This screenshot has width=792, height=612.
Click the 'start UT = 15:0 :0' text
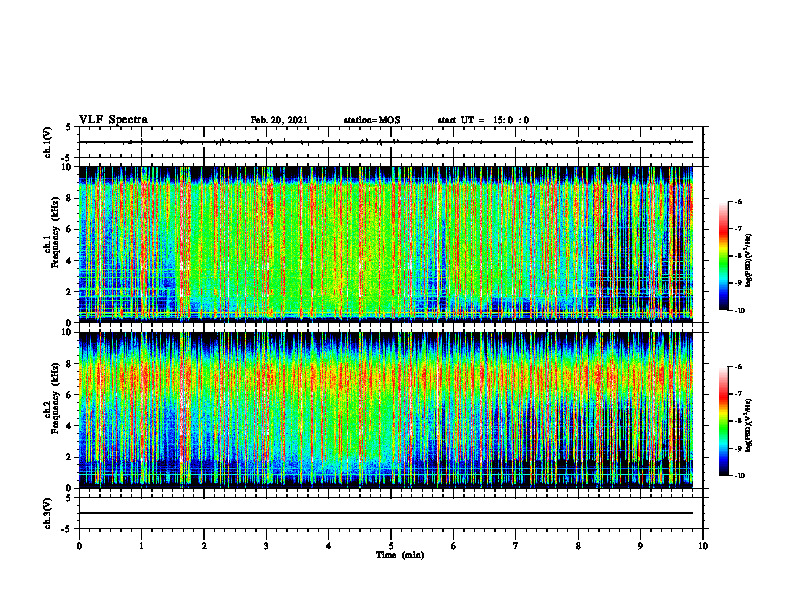point(483,120)
